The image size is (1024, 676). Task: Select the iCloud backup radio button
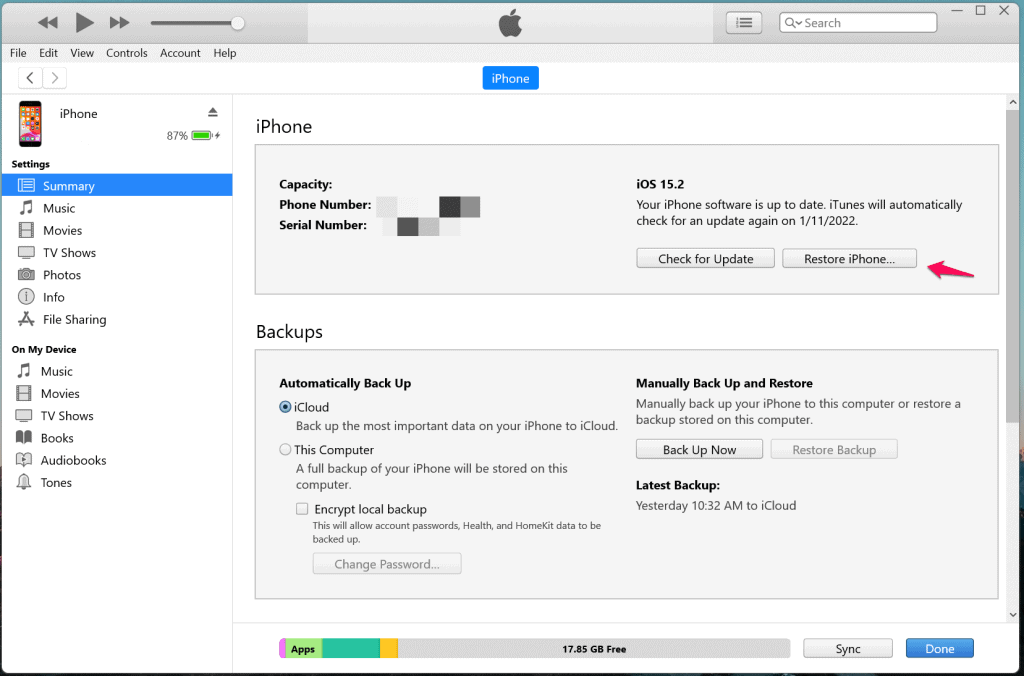(285, 407)
